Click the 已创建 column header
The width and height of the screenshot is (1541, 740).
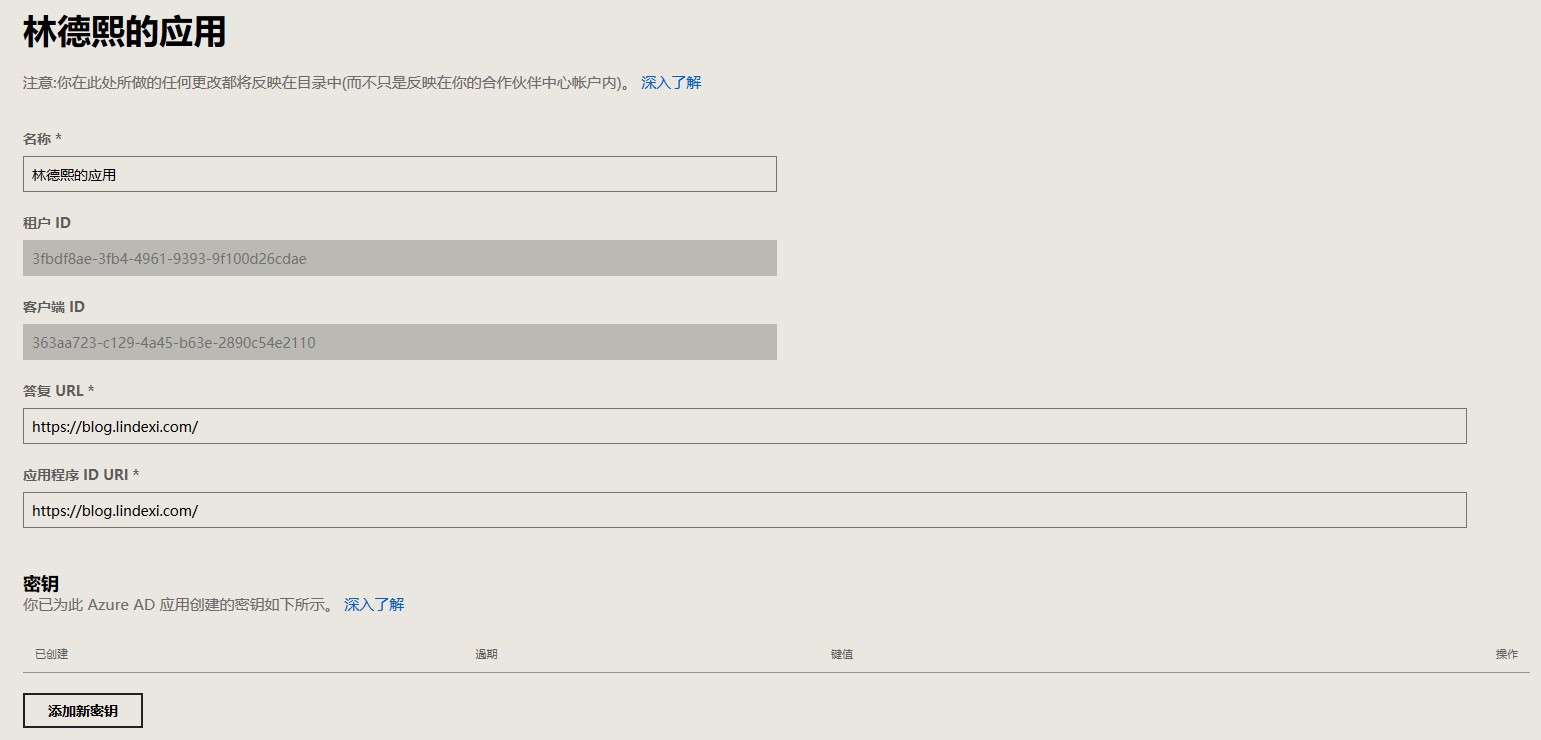point(51,654)
